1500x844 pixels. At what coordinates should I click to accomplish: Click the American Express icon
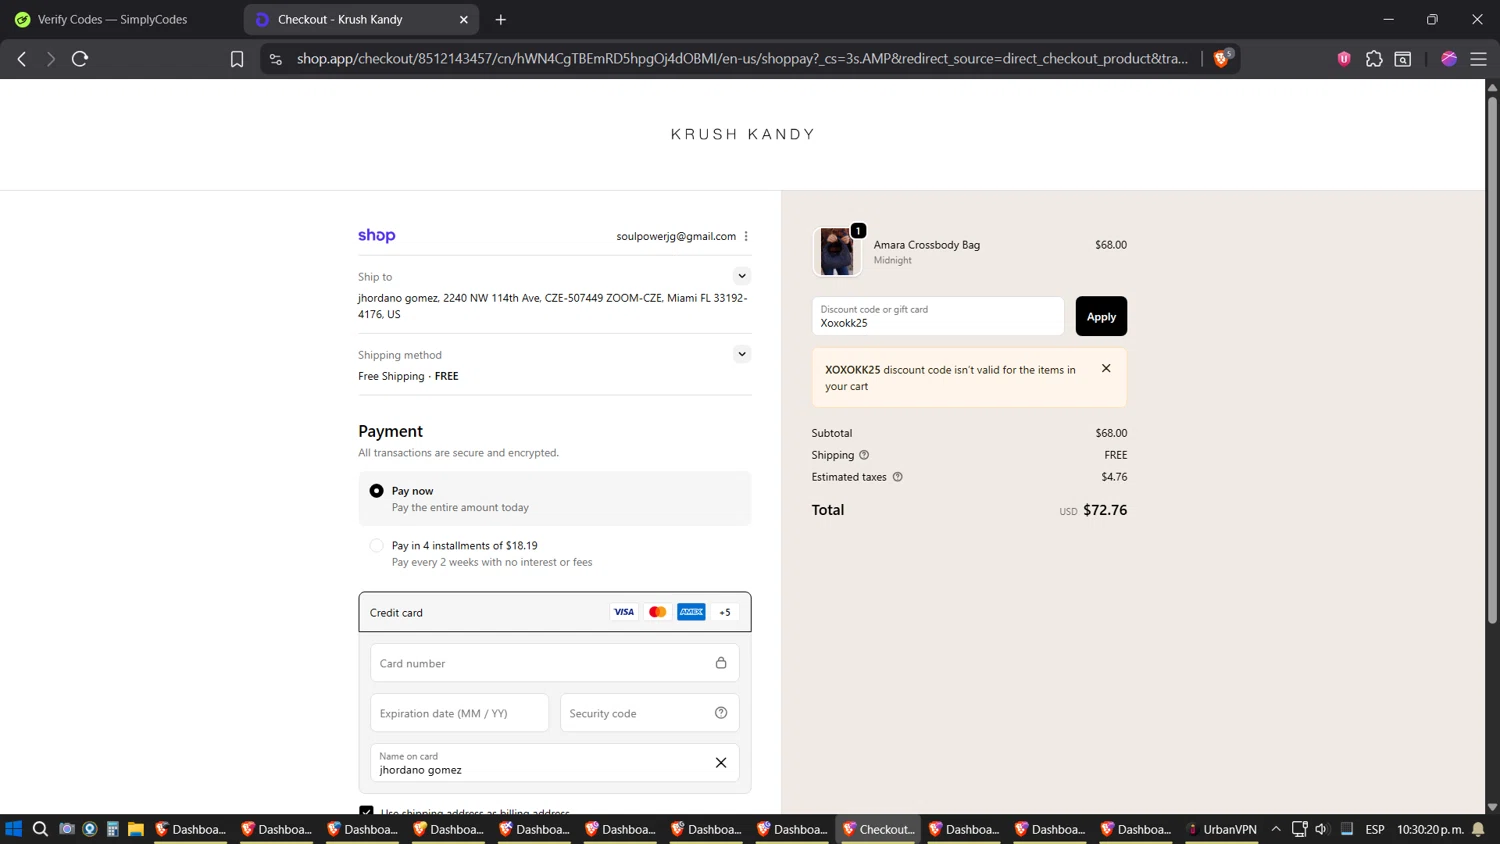[691, 612]
